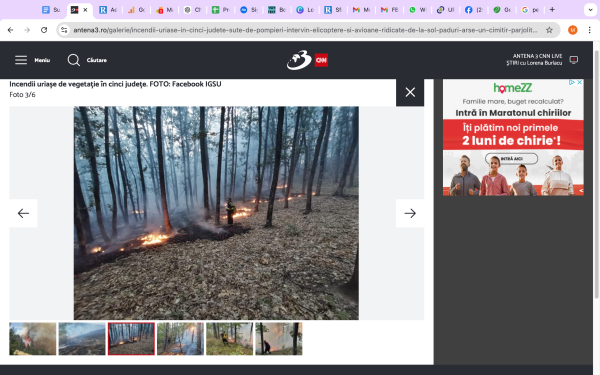Open the Antena 3 CNN logo homepage
Image resolution: width=600 pixels, height=375 pixels.
[307, 60]
